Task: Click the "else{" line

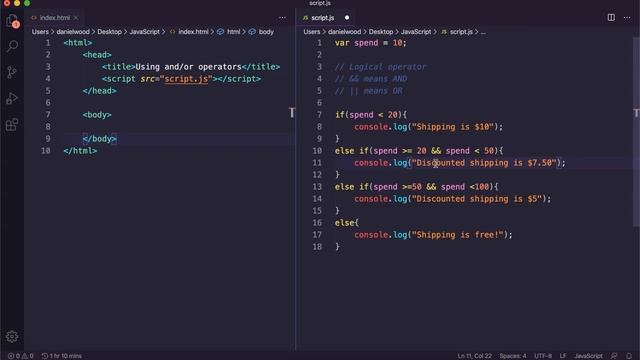Action: tap(347, 223)
